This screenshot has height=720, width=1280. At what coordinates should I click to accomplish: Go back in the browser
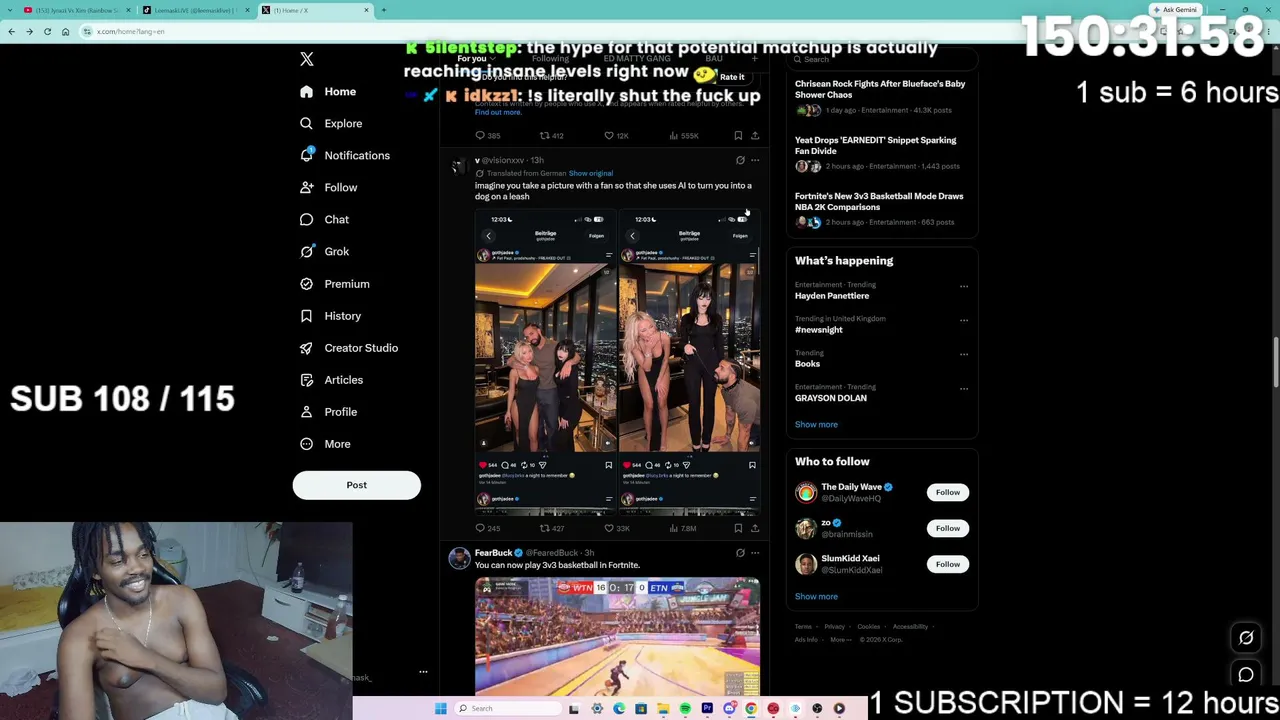pyautogui.click(x=11, y=31)
